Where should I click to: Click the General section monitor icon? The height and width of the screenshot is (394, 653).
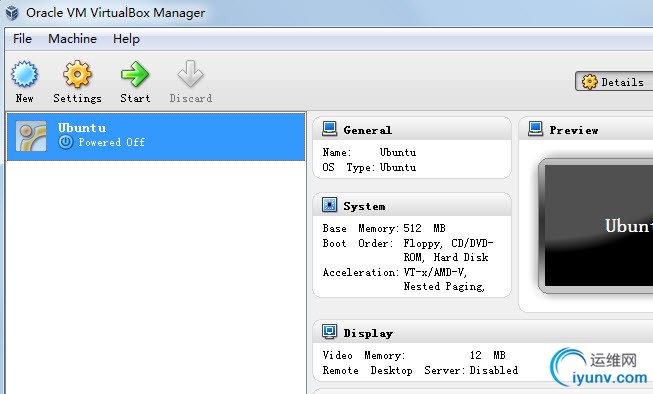pos(329,129)
